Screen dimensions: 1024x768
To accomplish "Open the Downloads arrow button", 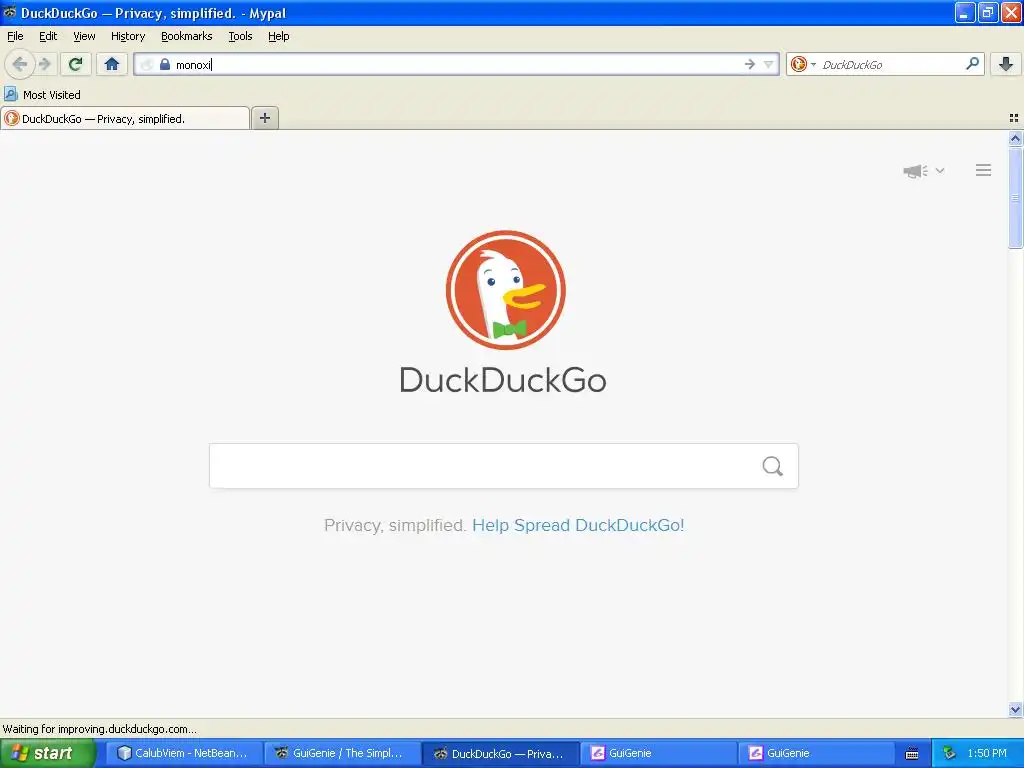I will tap(1006, 64).
